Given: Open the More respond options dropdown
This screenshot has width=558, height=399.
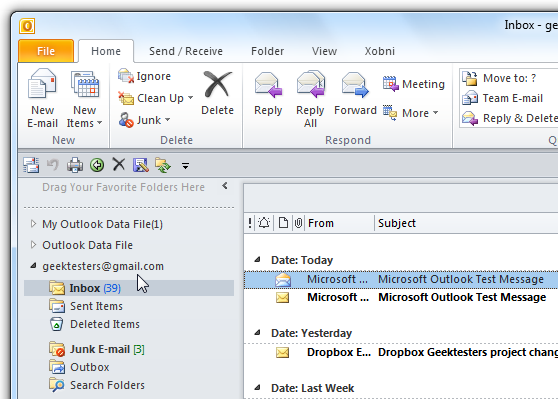Looking at the screenshot, I should point(410,113).
